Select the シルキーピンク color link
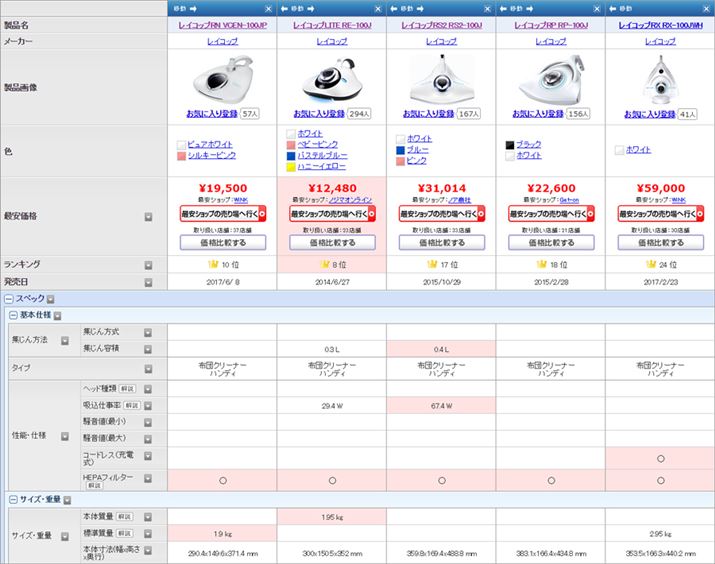Screen dimensions: 715x564 pos(211,155)
